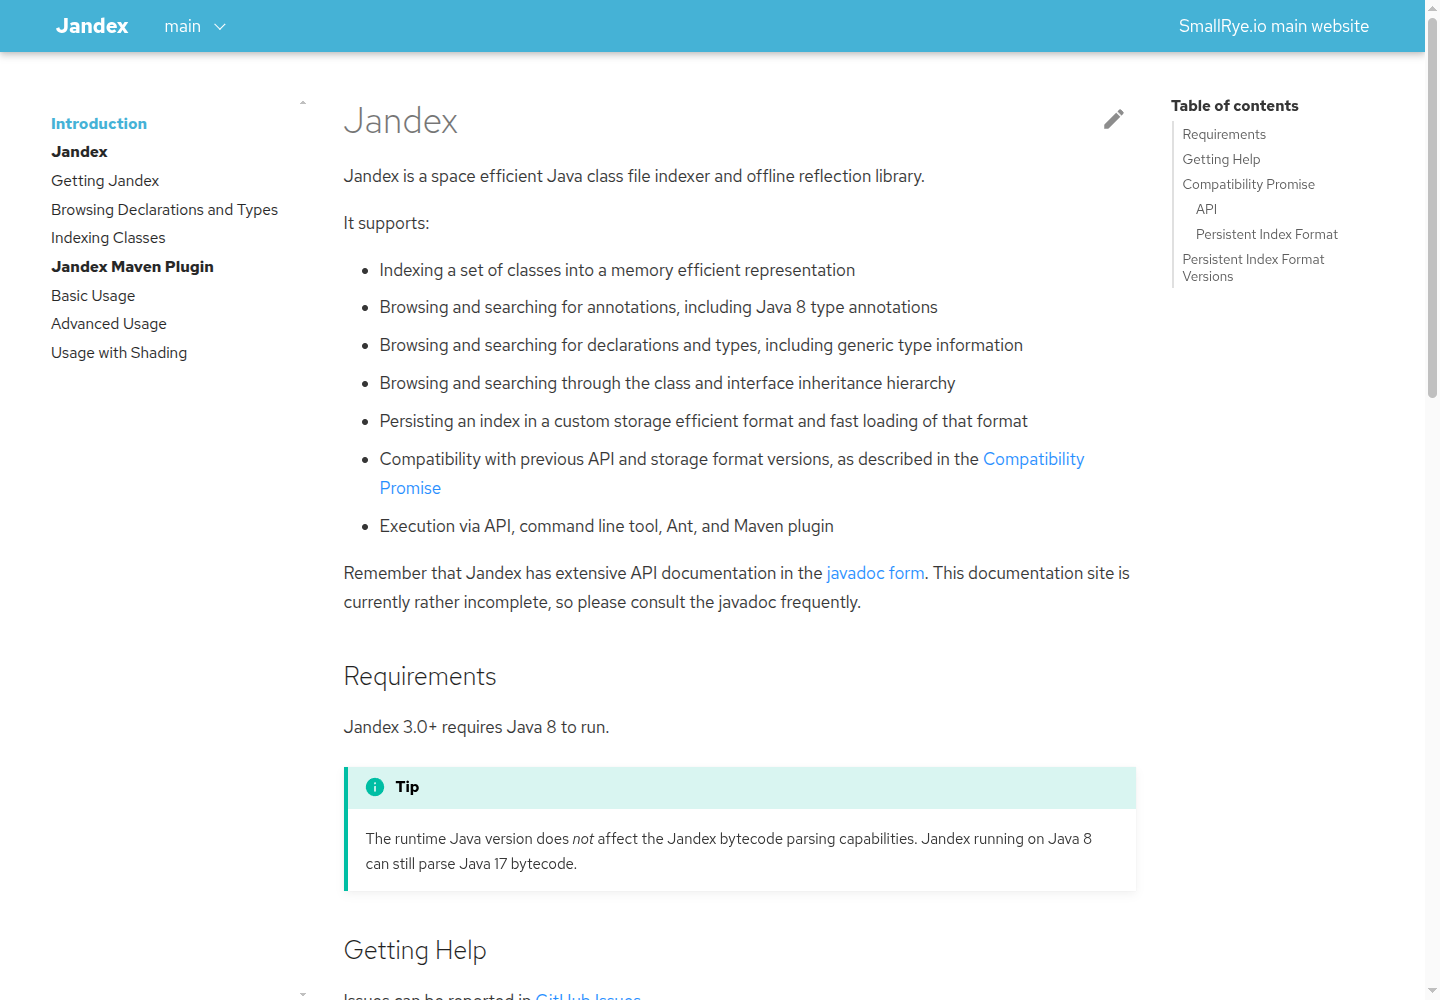Click the Jandex page heading

click(x=400, y=121)
